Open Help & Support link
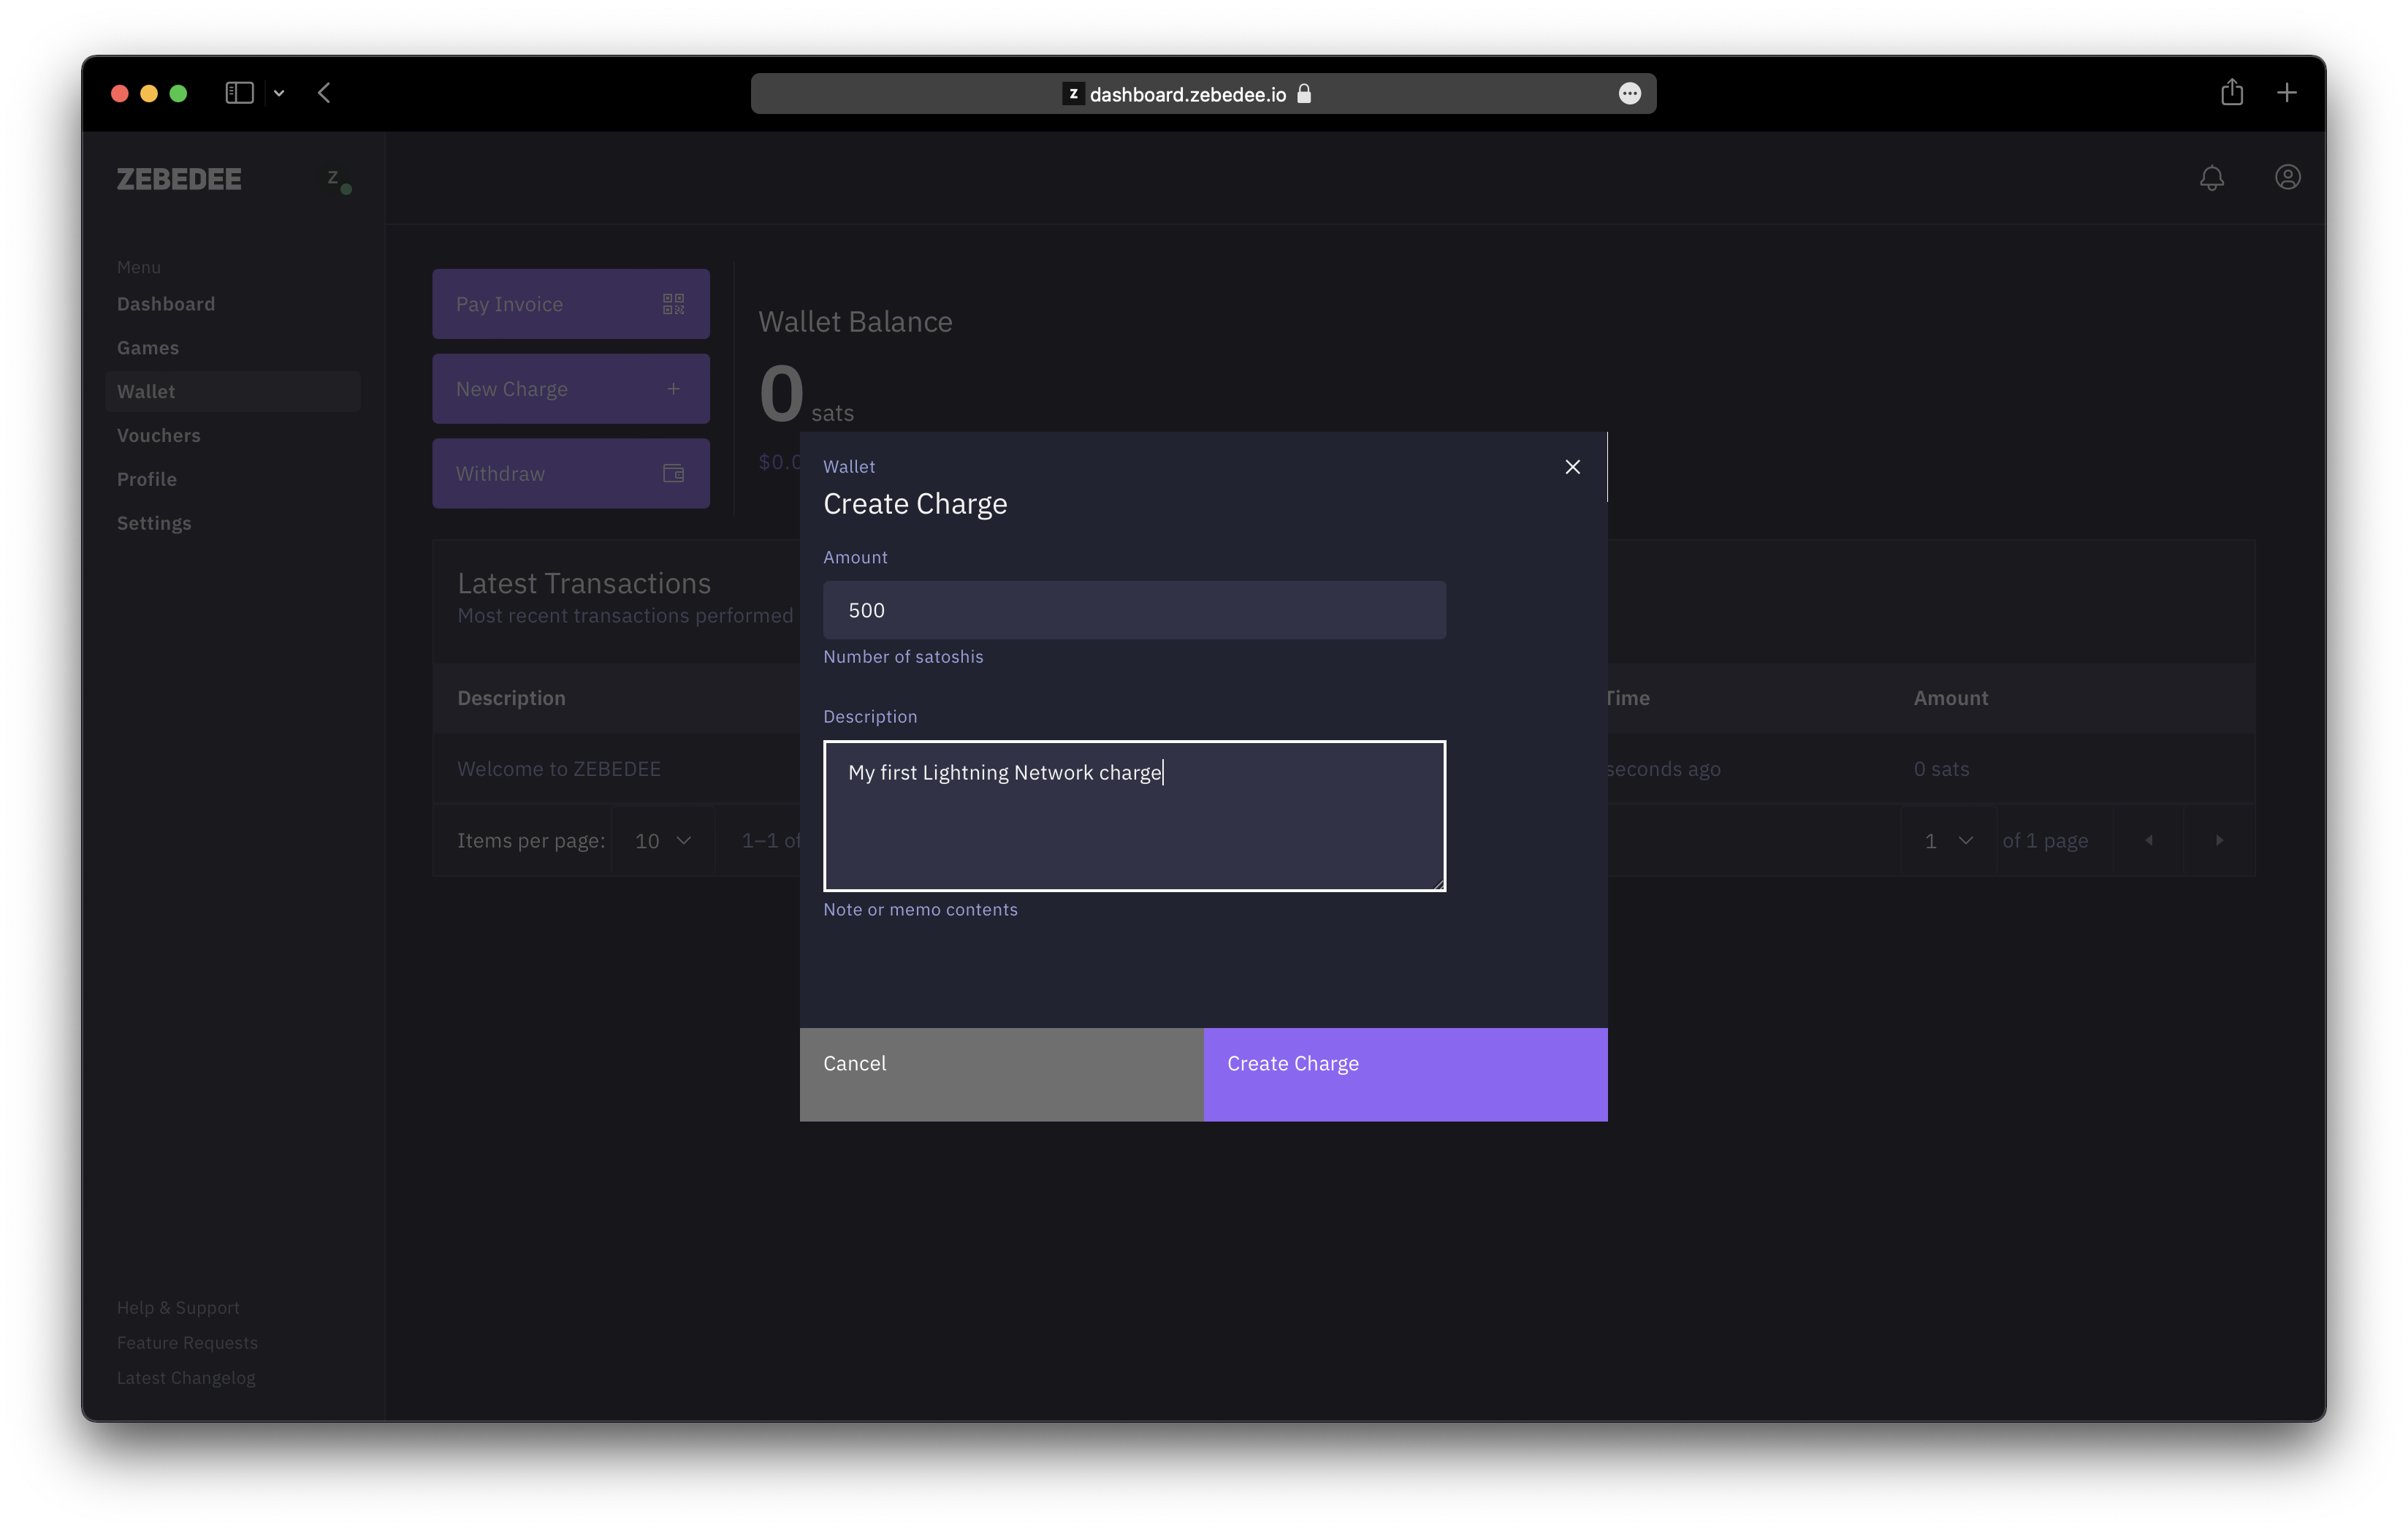 178,1308
